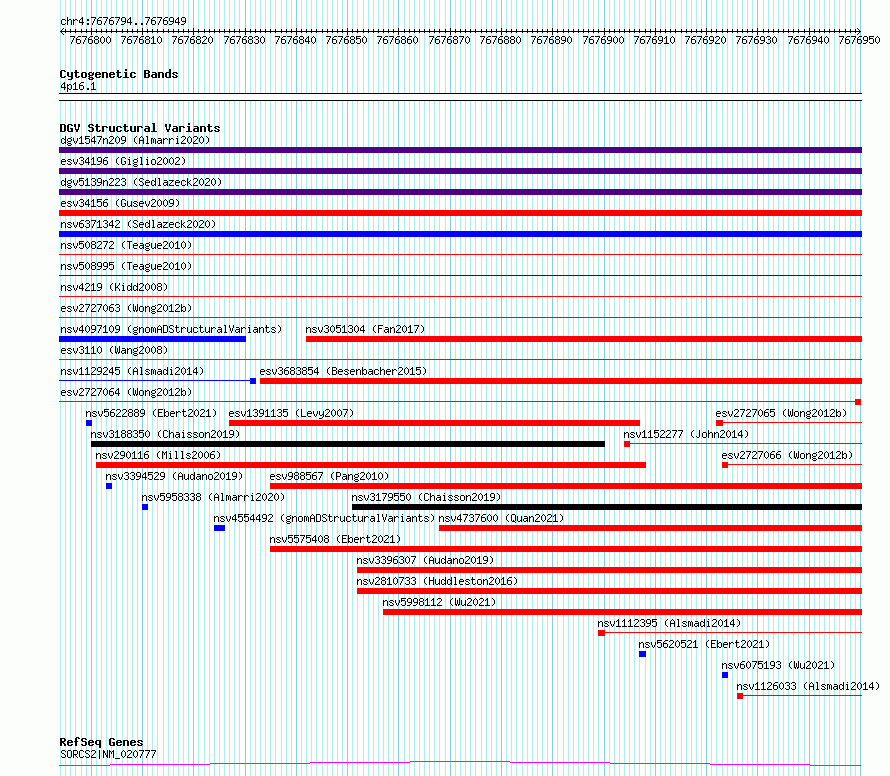Click the esv2727066 (Wong2012b) label
890x776 pixels.
[x=787, y=455]
